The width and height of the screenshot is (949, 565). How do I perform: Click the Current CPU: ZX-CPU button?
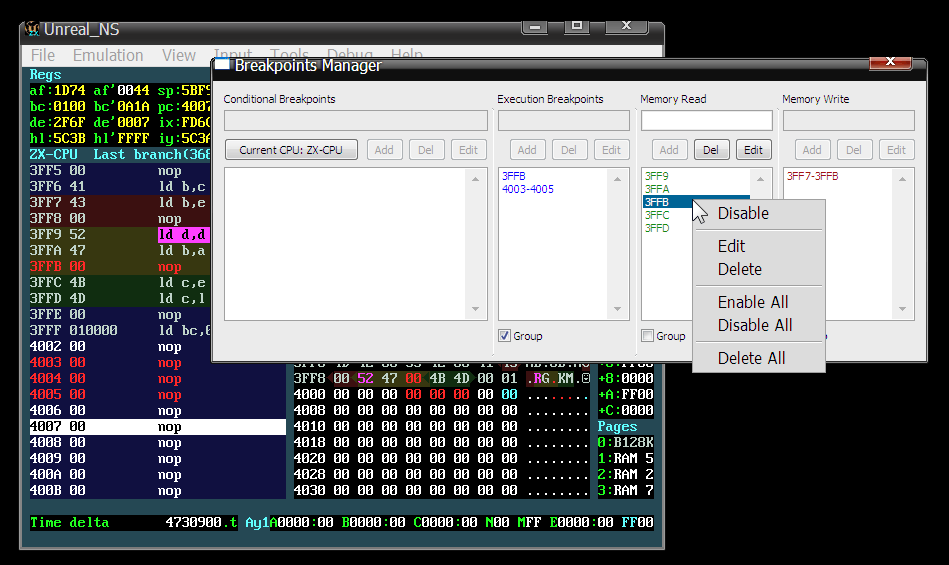click(291, 150)
